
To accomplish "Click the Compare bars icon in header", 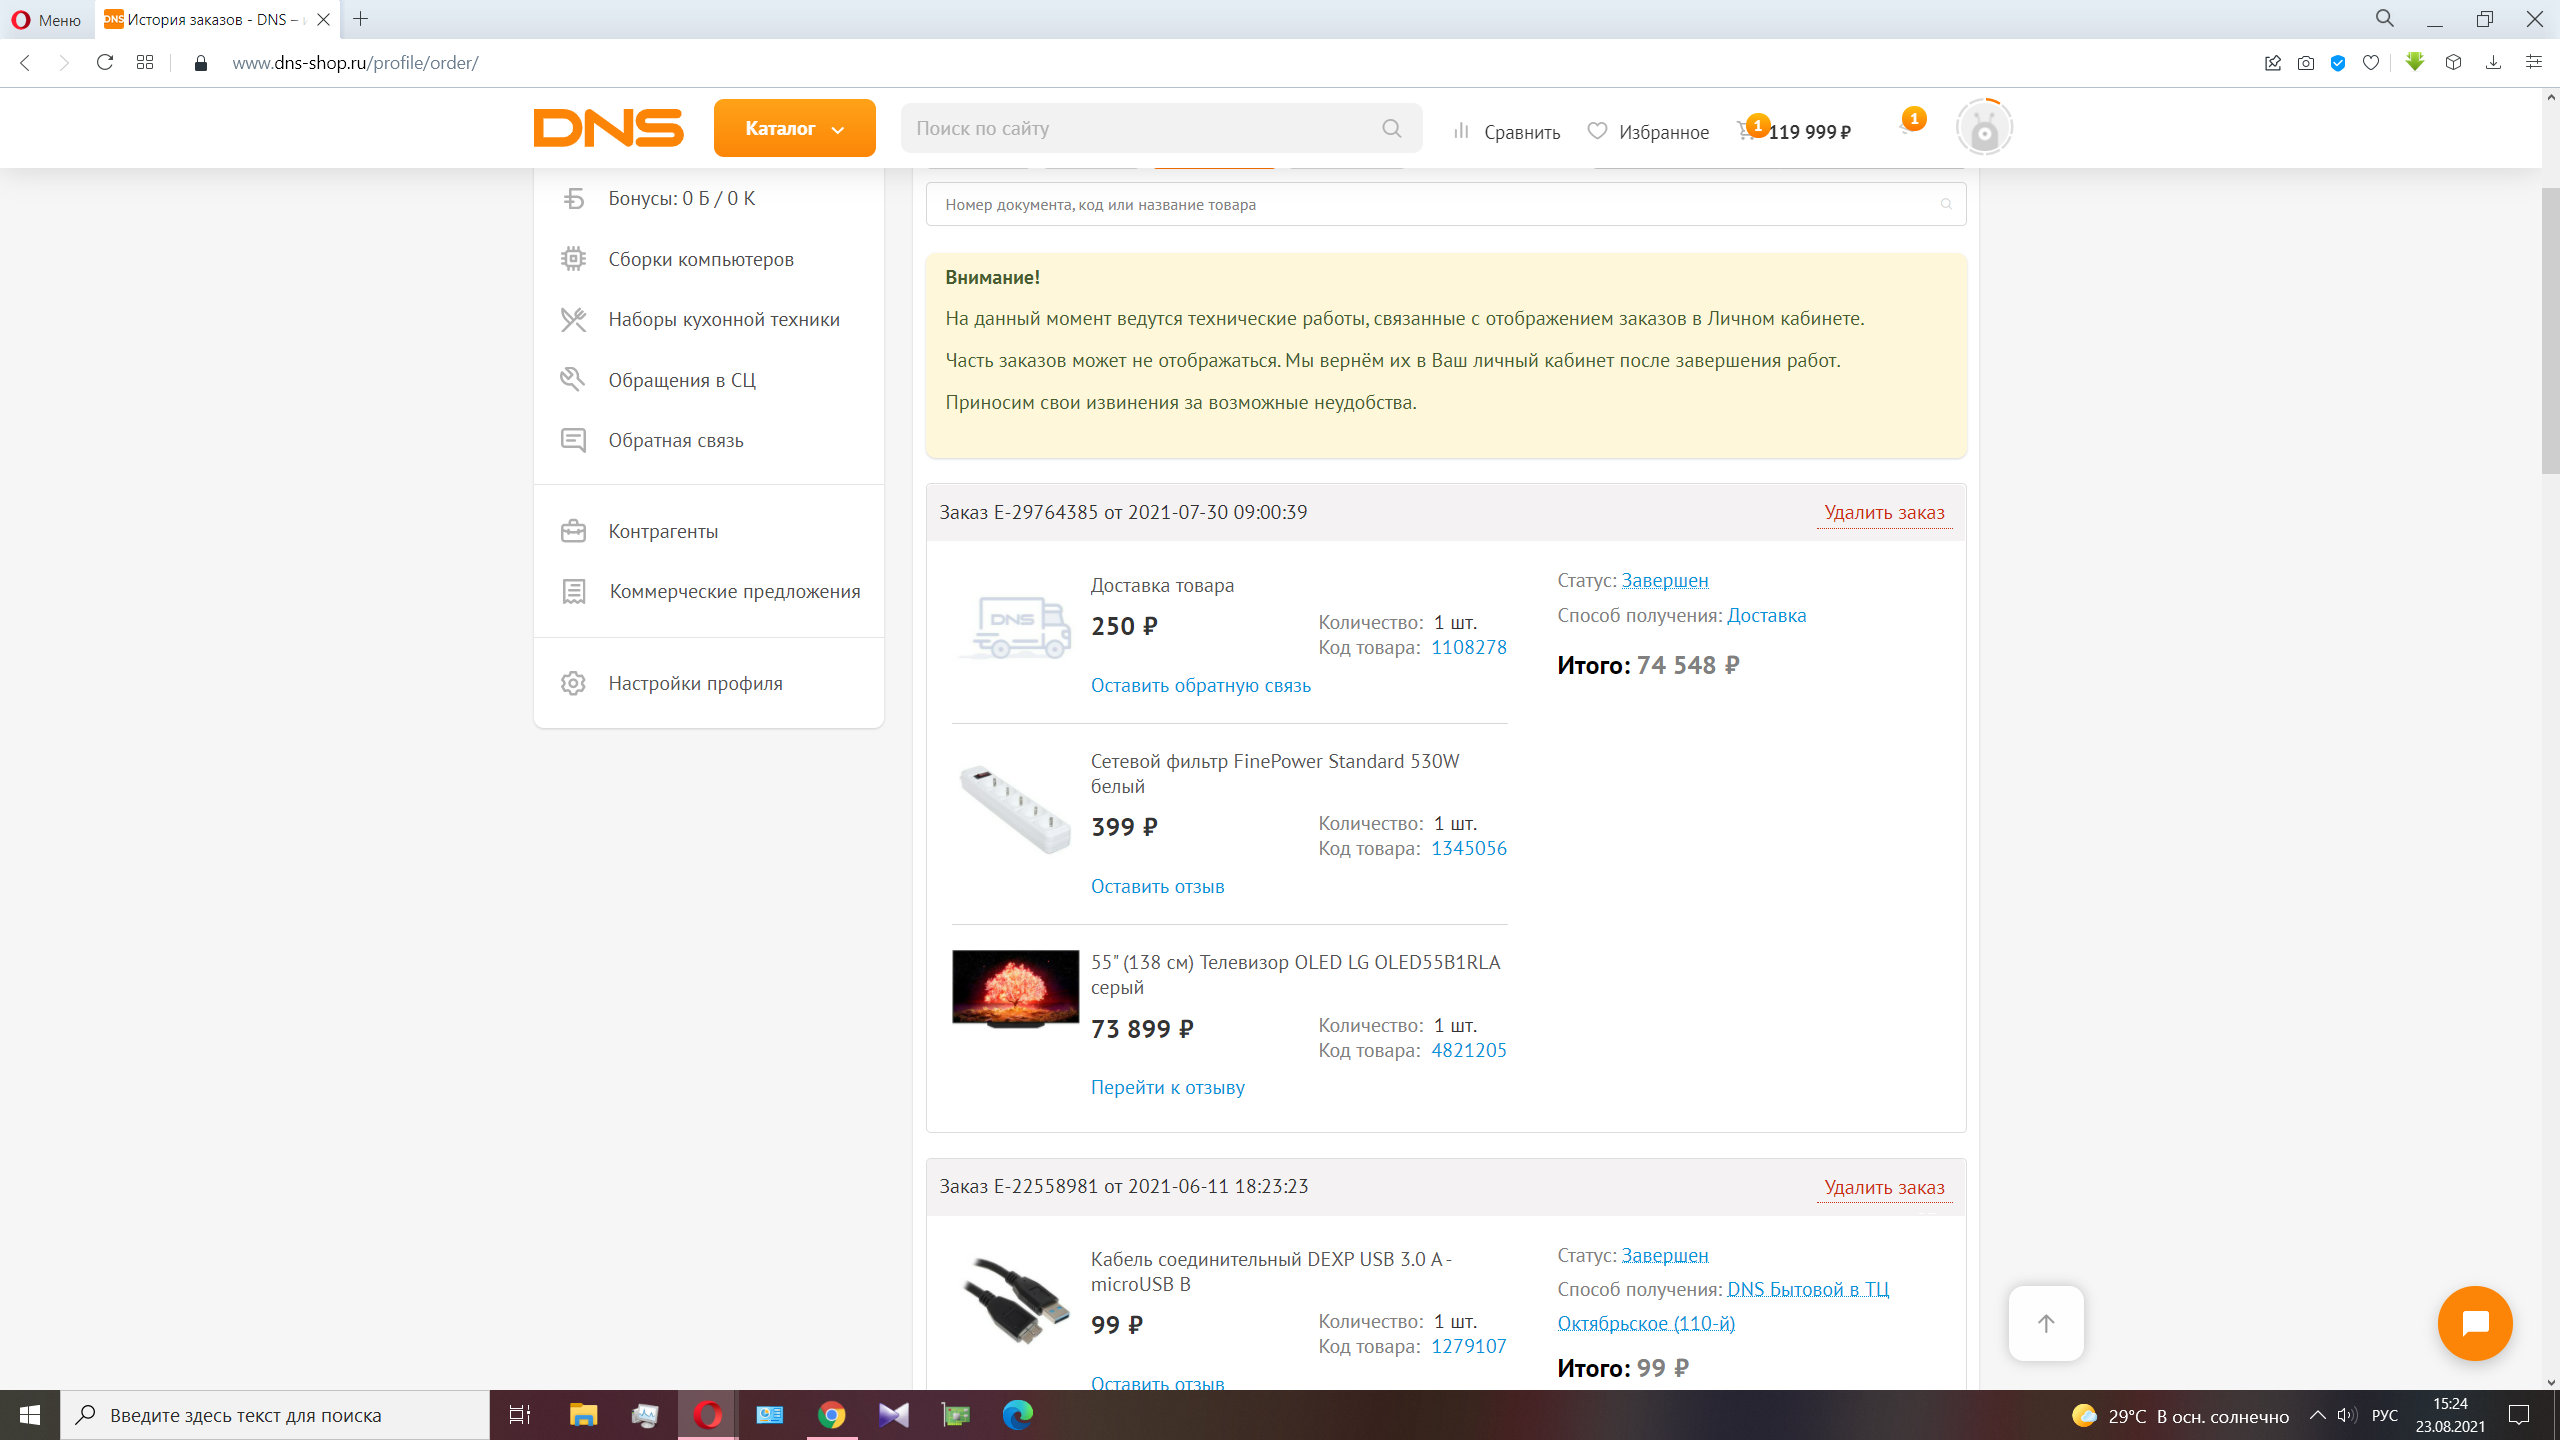I will click(1461, 131).
